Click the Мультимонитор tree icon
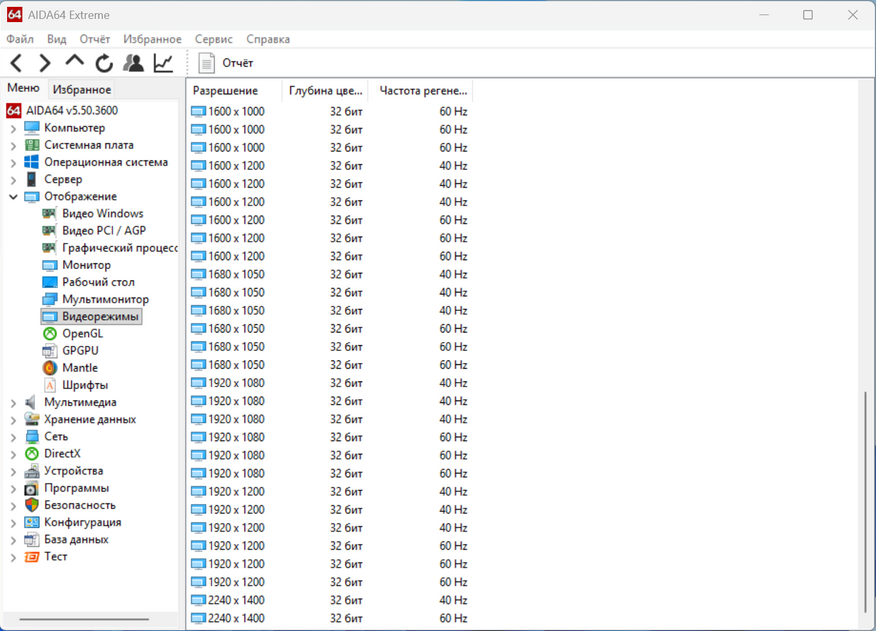The image size is (876, 631). coord(49,299)
